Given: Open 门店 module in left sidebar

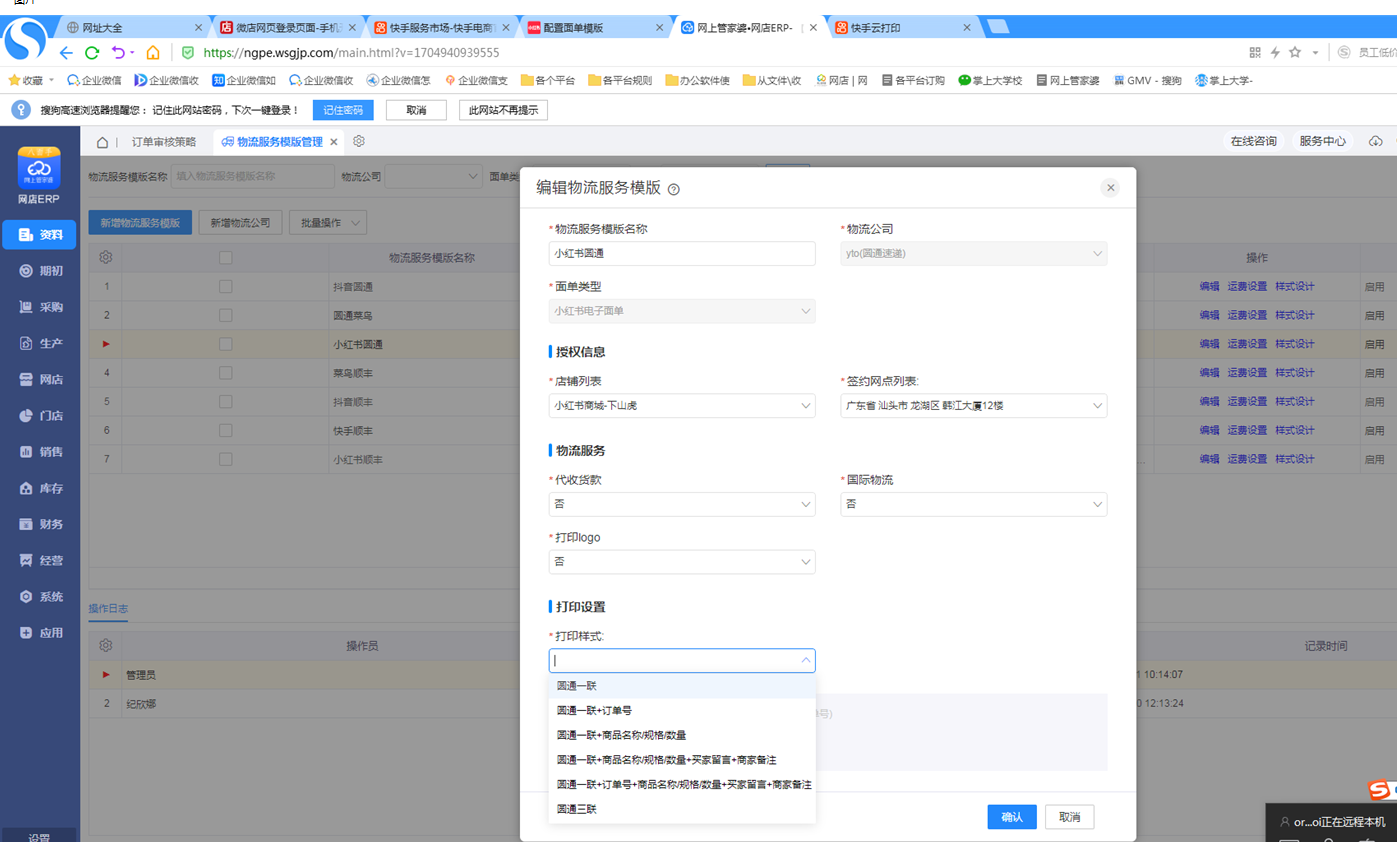Looking at the screenshot, I should [40, 416].
